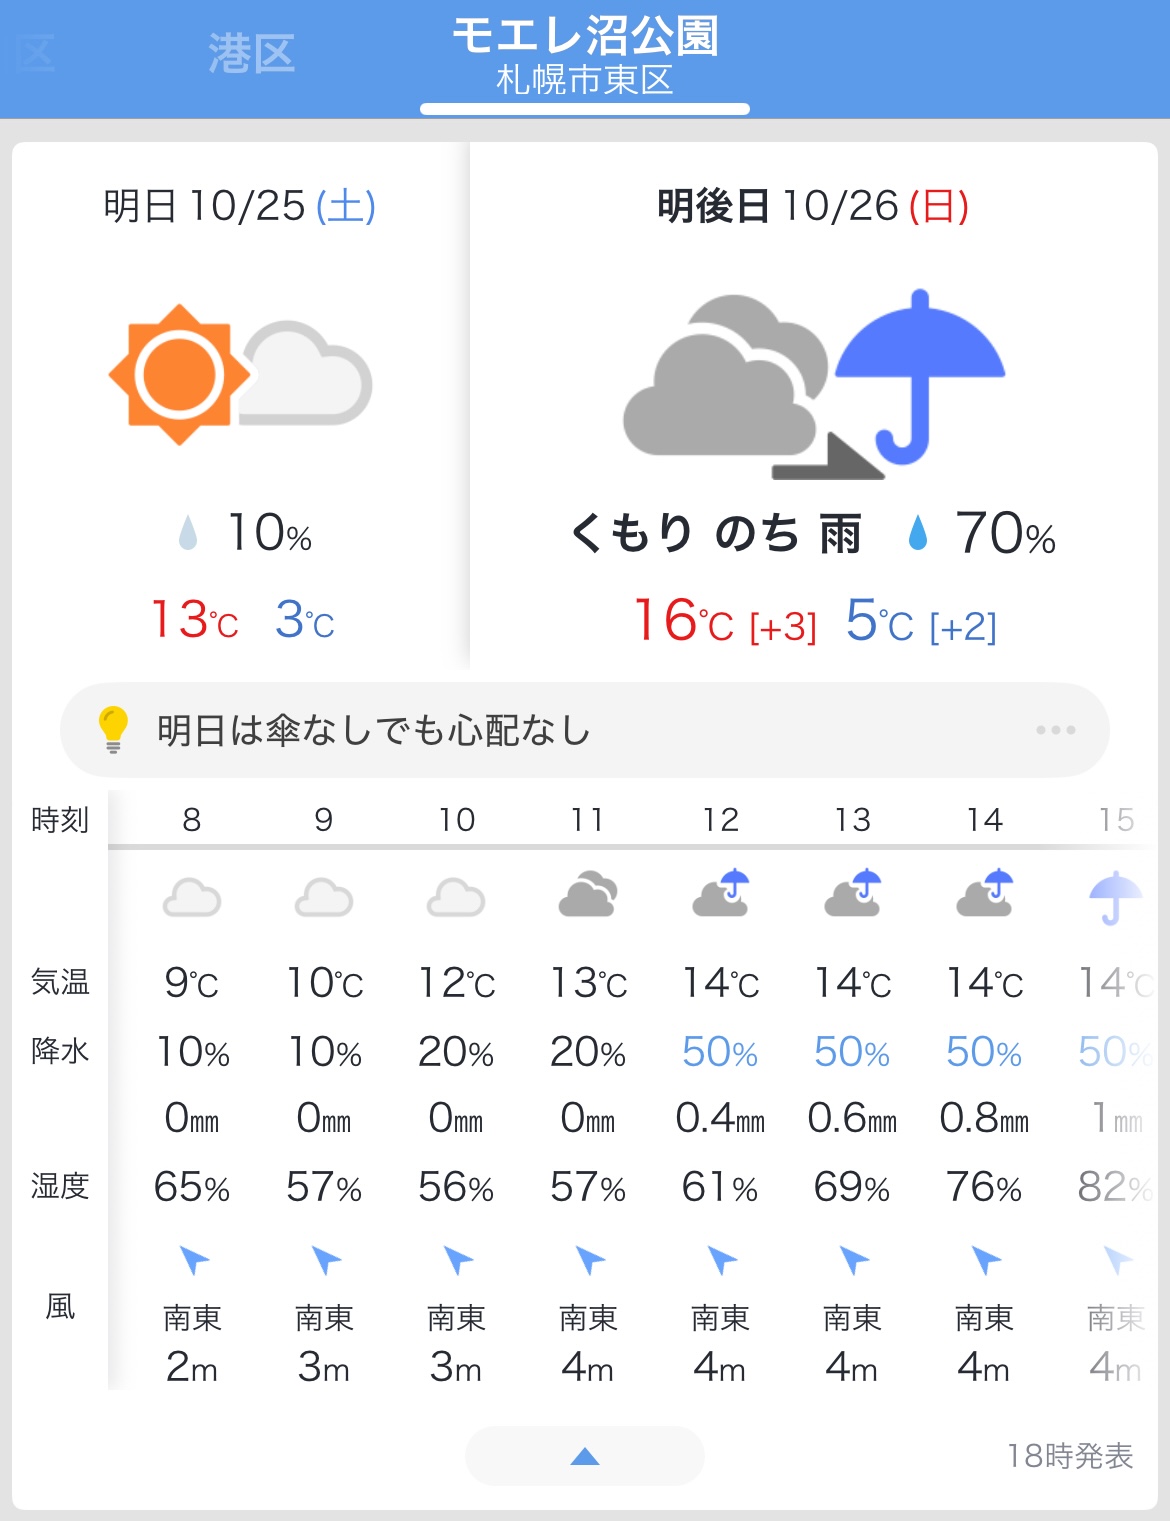
Task: Tap the 明日は傘なしでも心配なし tip message
Action: click(374, 731)
